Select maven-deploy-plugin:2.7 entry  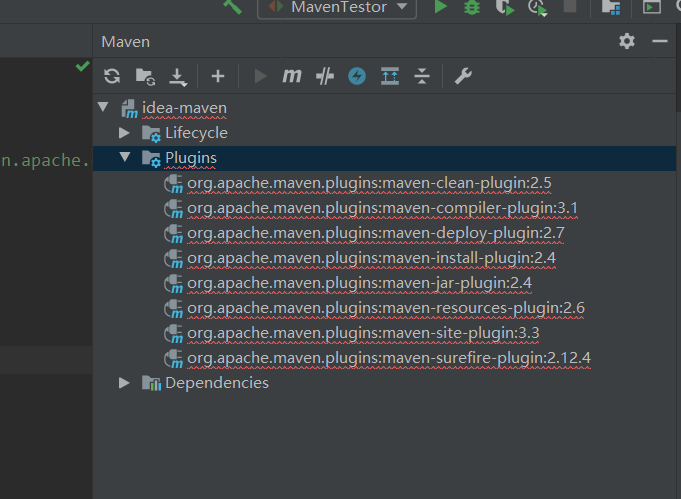376,233
